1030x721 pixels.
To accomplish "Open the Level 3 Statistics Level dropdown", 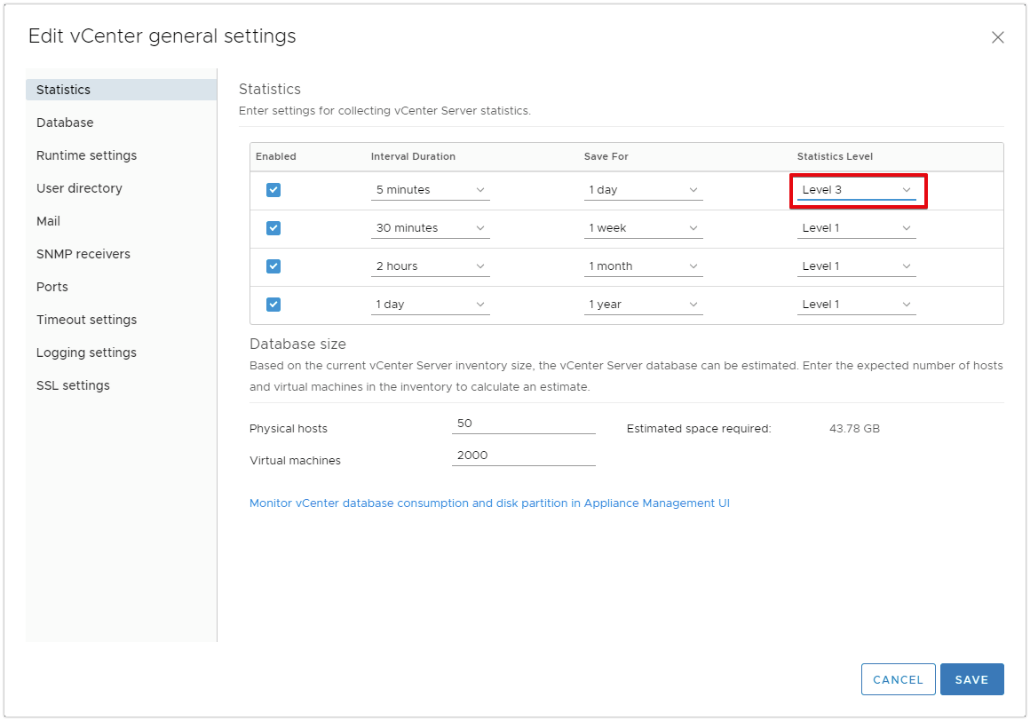I will click(856, 190).
